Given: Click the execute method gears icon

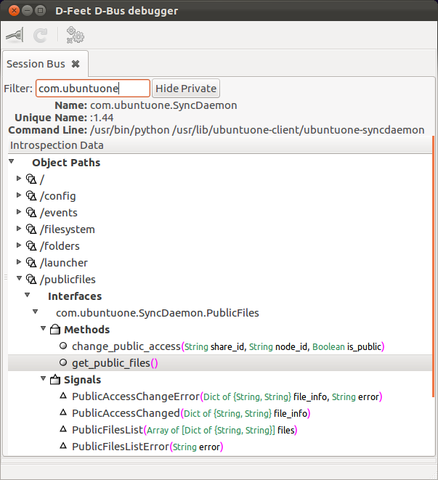Looking at the screenshot, I should click(75, 35).
